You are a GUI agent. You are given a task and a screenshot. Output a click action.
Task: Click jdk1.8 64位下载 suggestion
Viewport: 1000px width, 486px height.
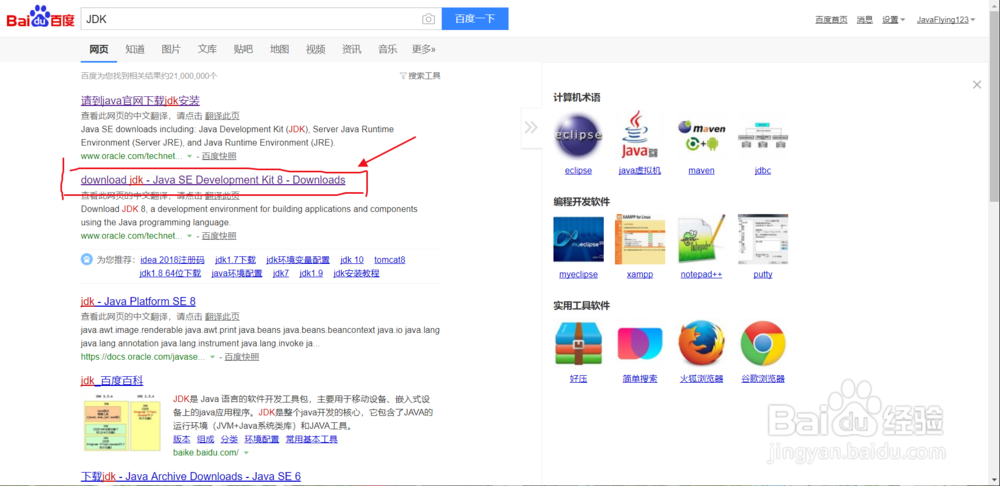tap(170, 274)
